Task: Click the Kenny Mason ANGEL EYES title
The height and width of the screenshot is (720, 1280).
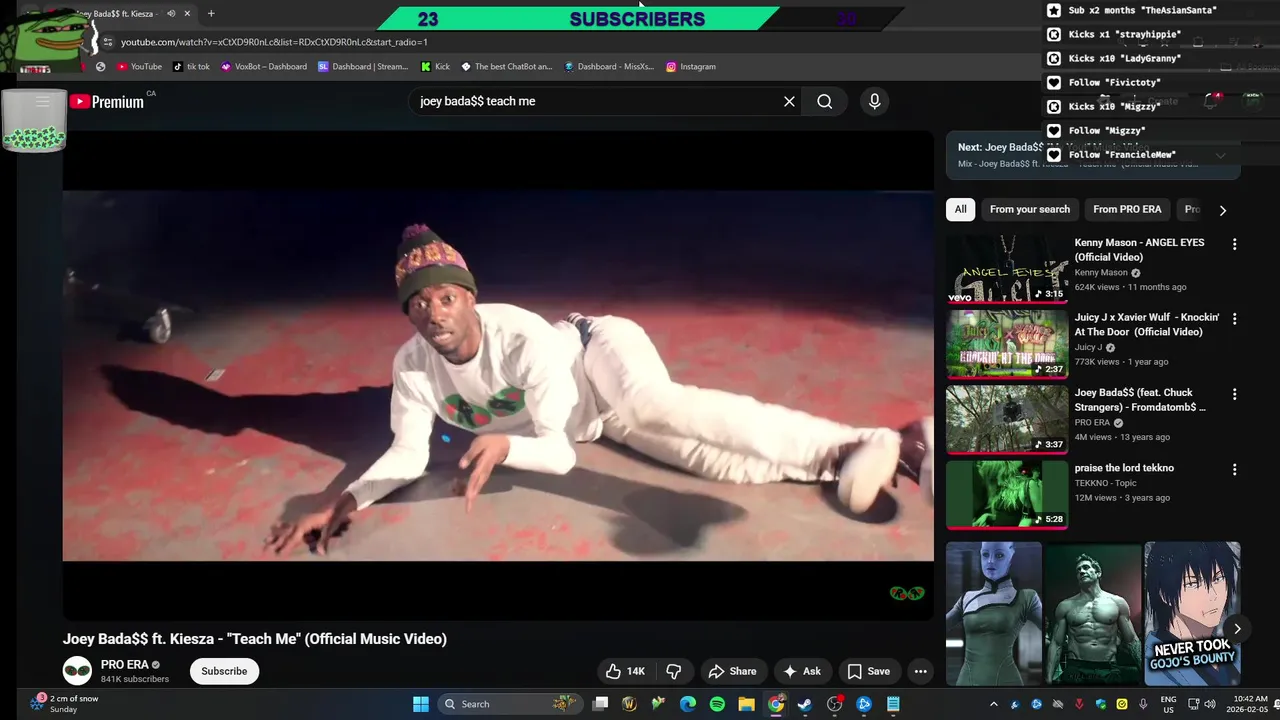Action: click(x=1139, y=249)
